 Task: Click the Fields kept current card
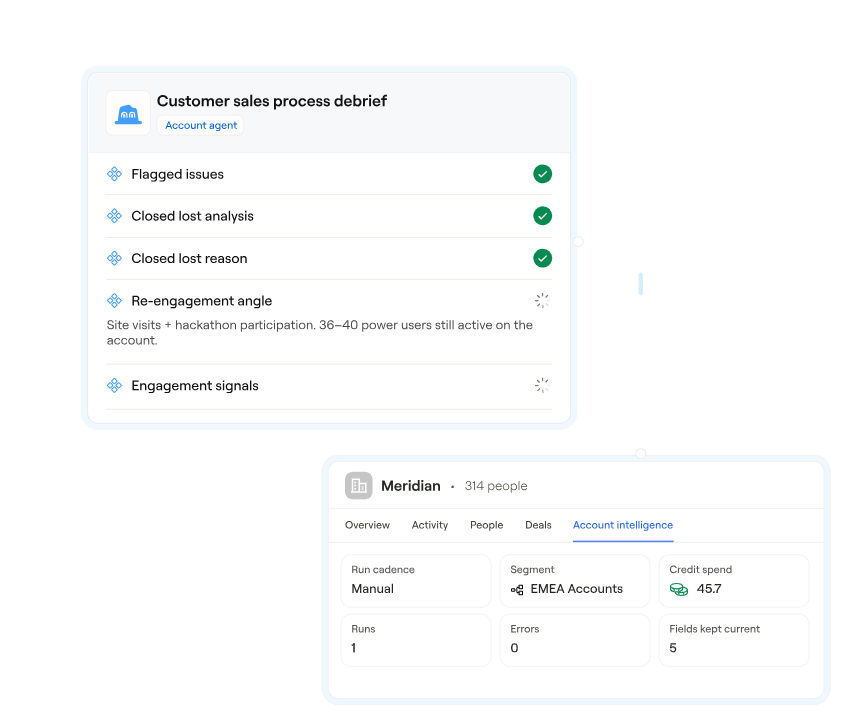(x=734, y=640)
